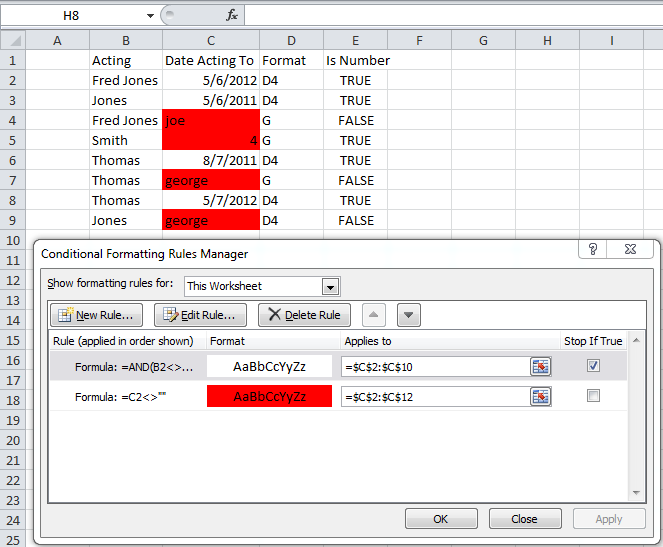This screenshot has width=663, height=547.
Task: Click the dialog help question mark icon
Action: pos(593,250)
